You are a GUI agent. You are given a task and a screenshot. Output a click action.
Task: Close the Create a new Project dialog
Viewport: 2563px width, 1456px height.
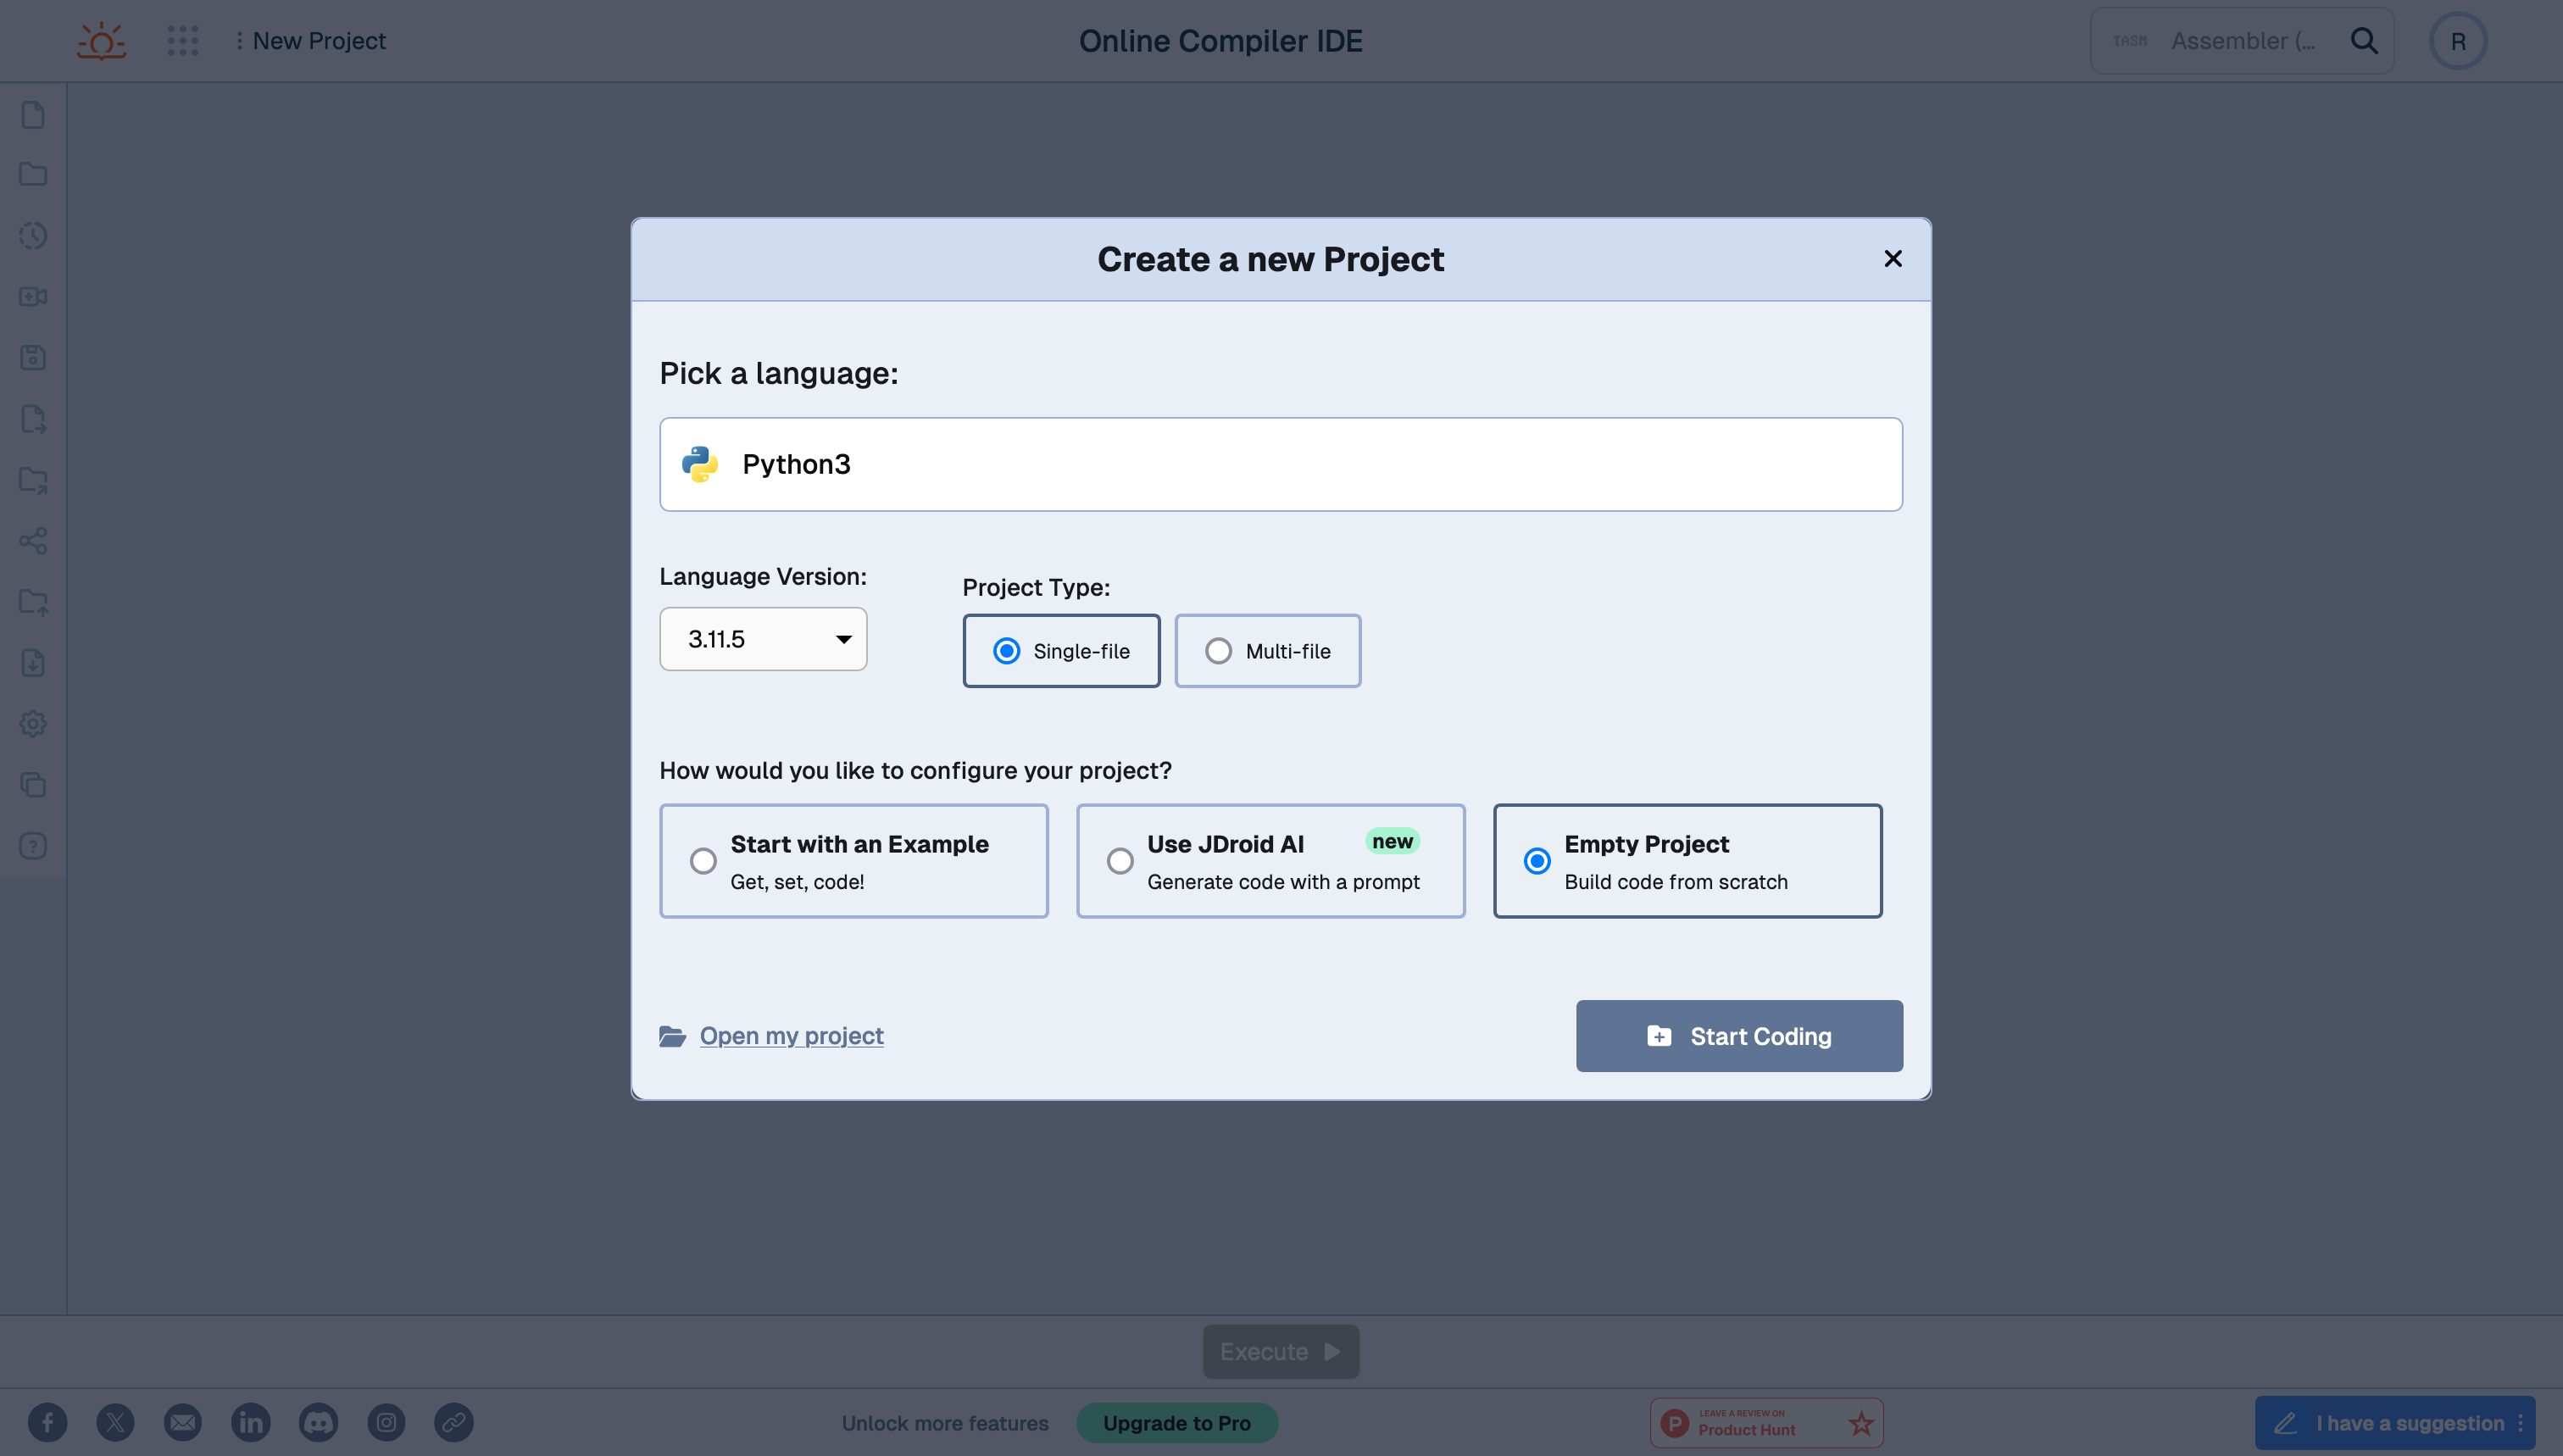tap(1893, 259)
